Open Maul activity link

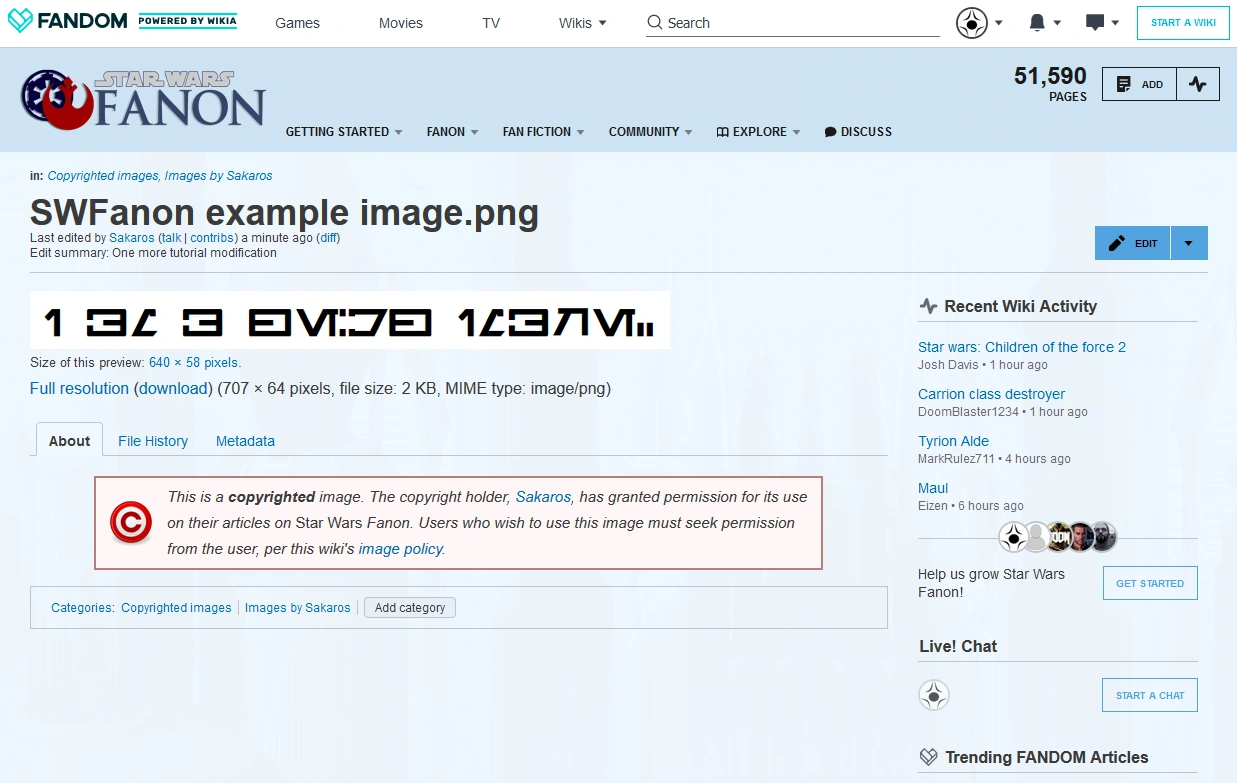pos(933,488)
